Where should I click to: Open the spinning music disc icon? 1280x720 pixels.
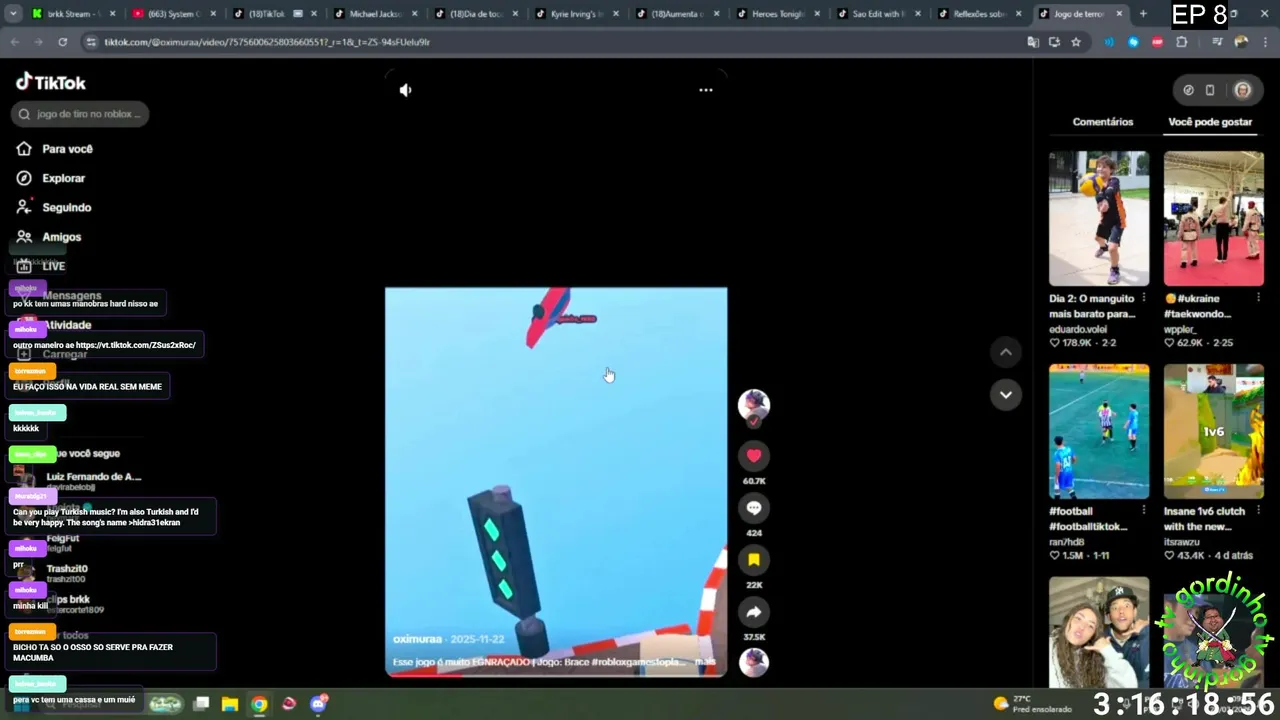pos(754,662)
